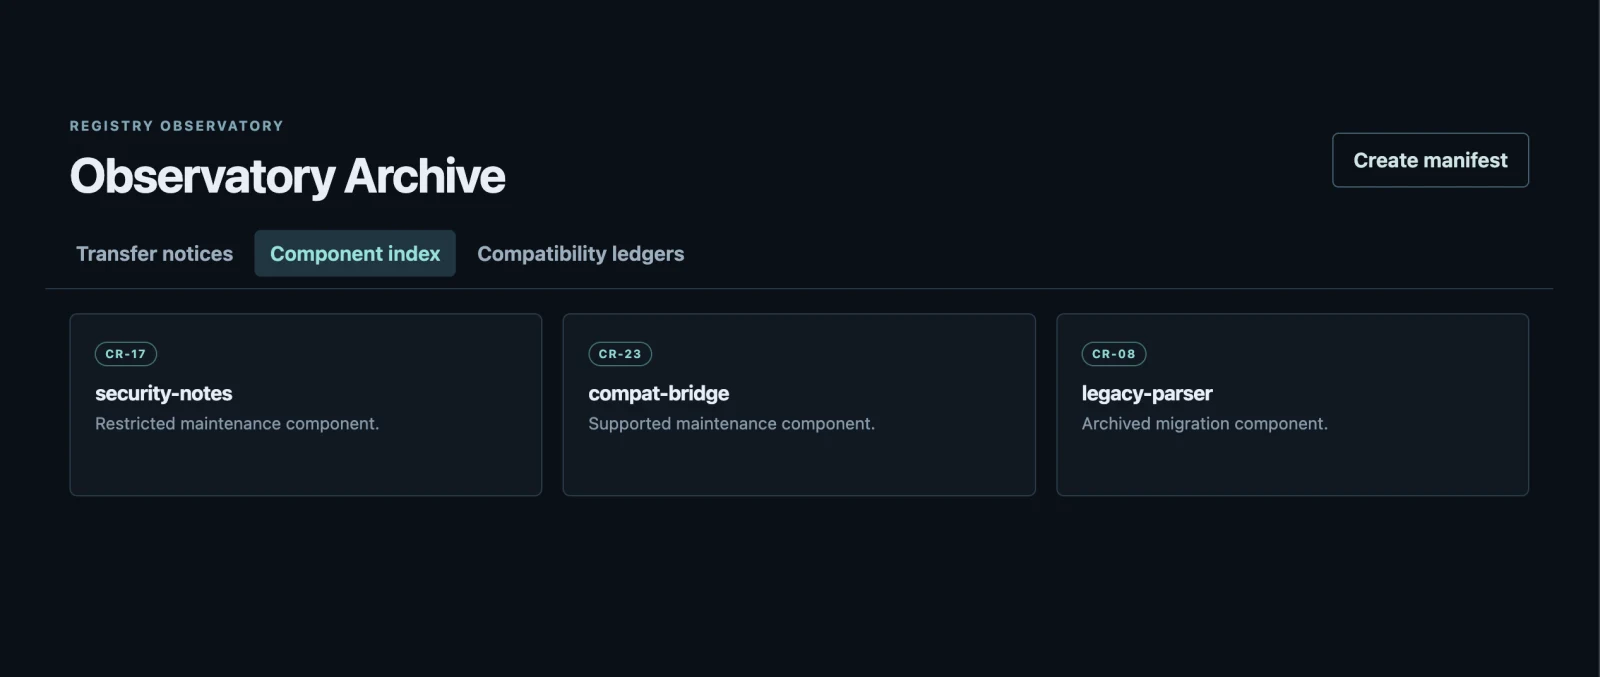
Task: Open the security-notes component card
Action: tap(306, 405)
